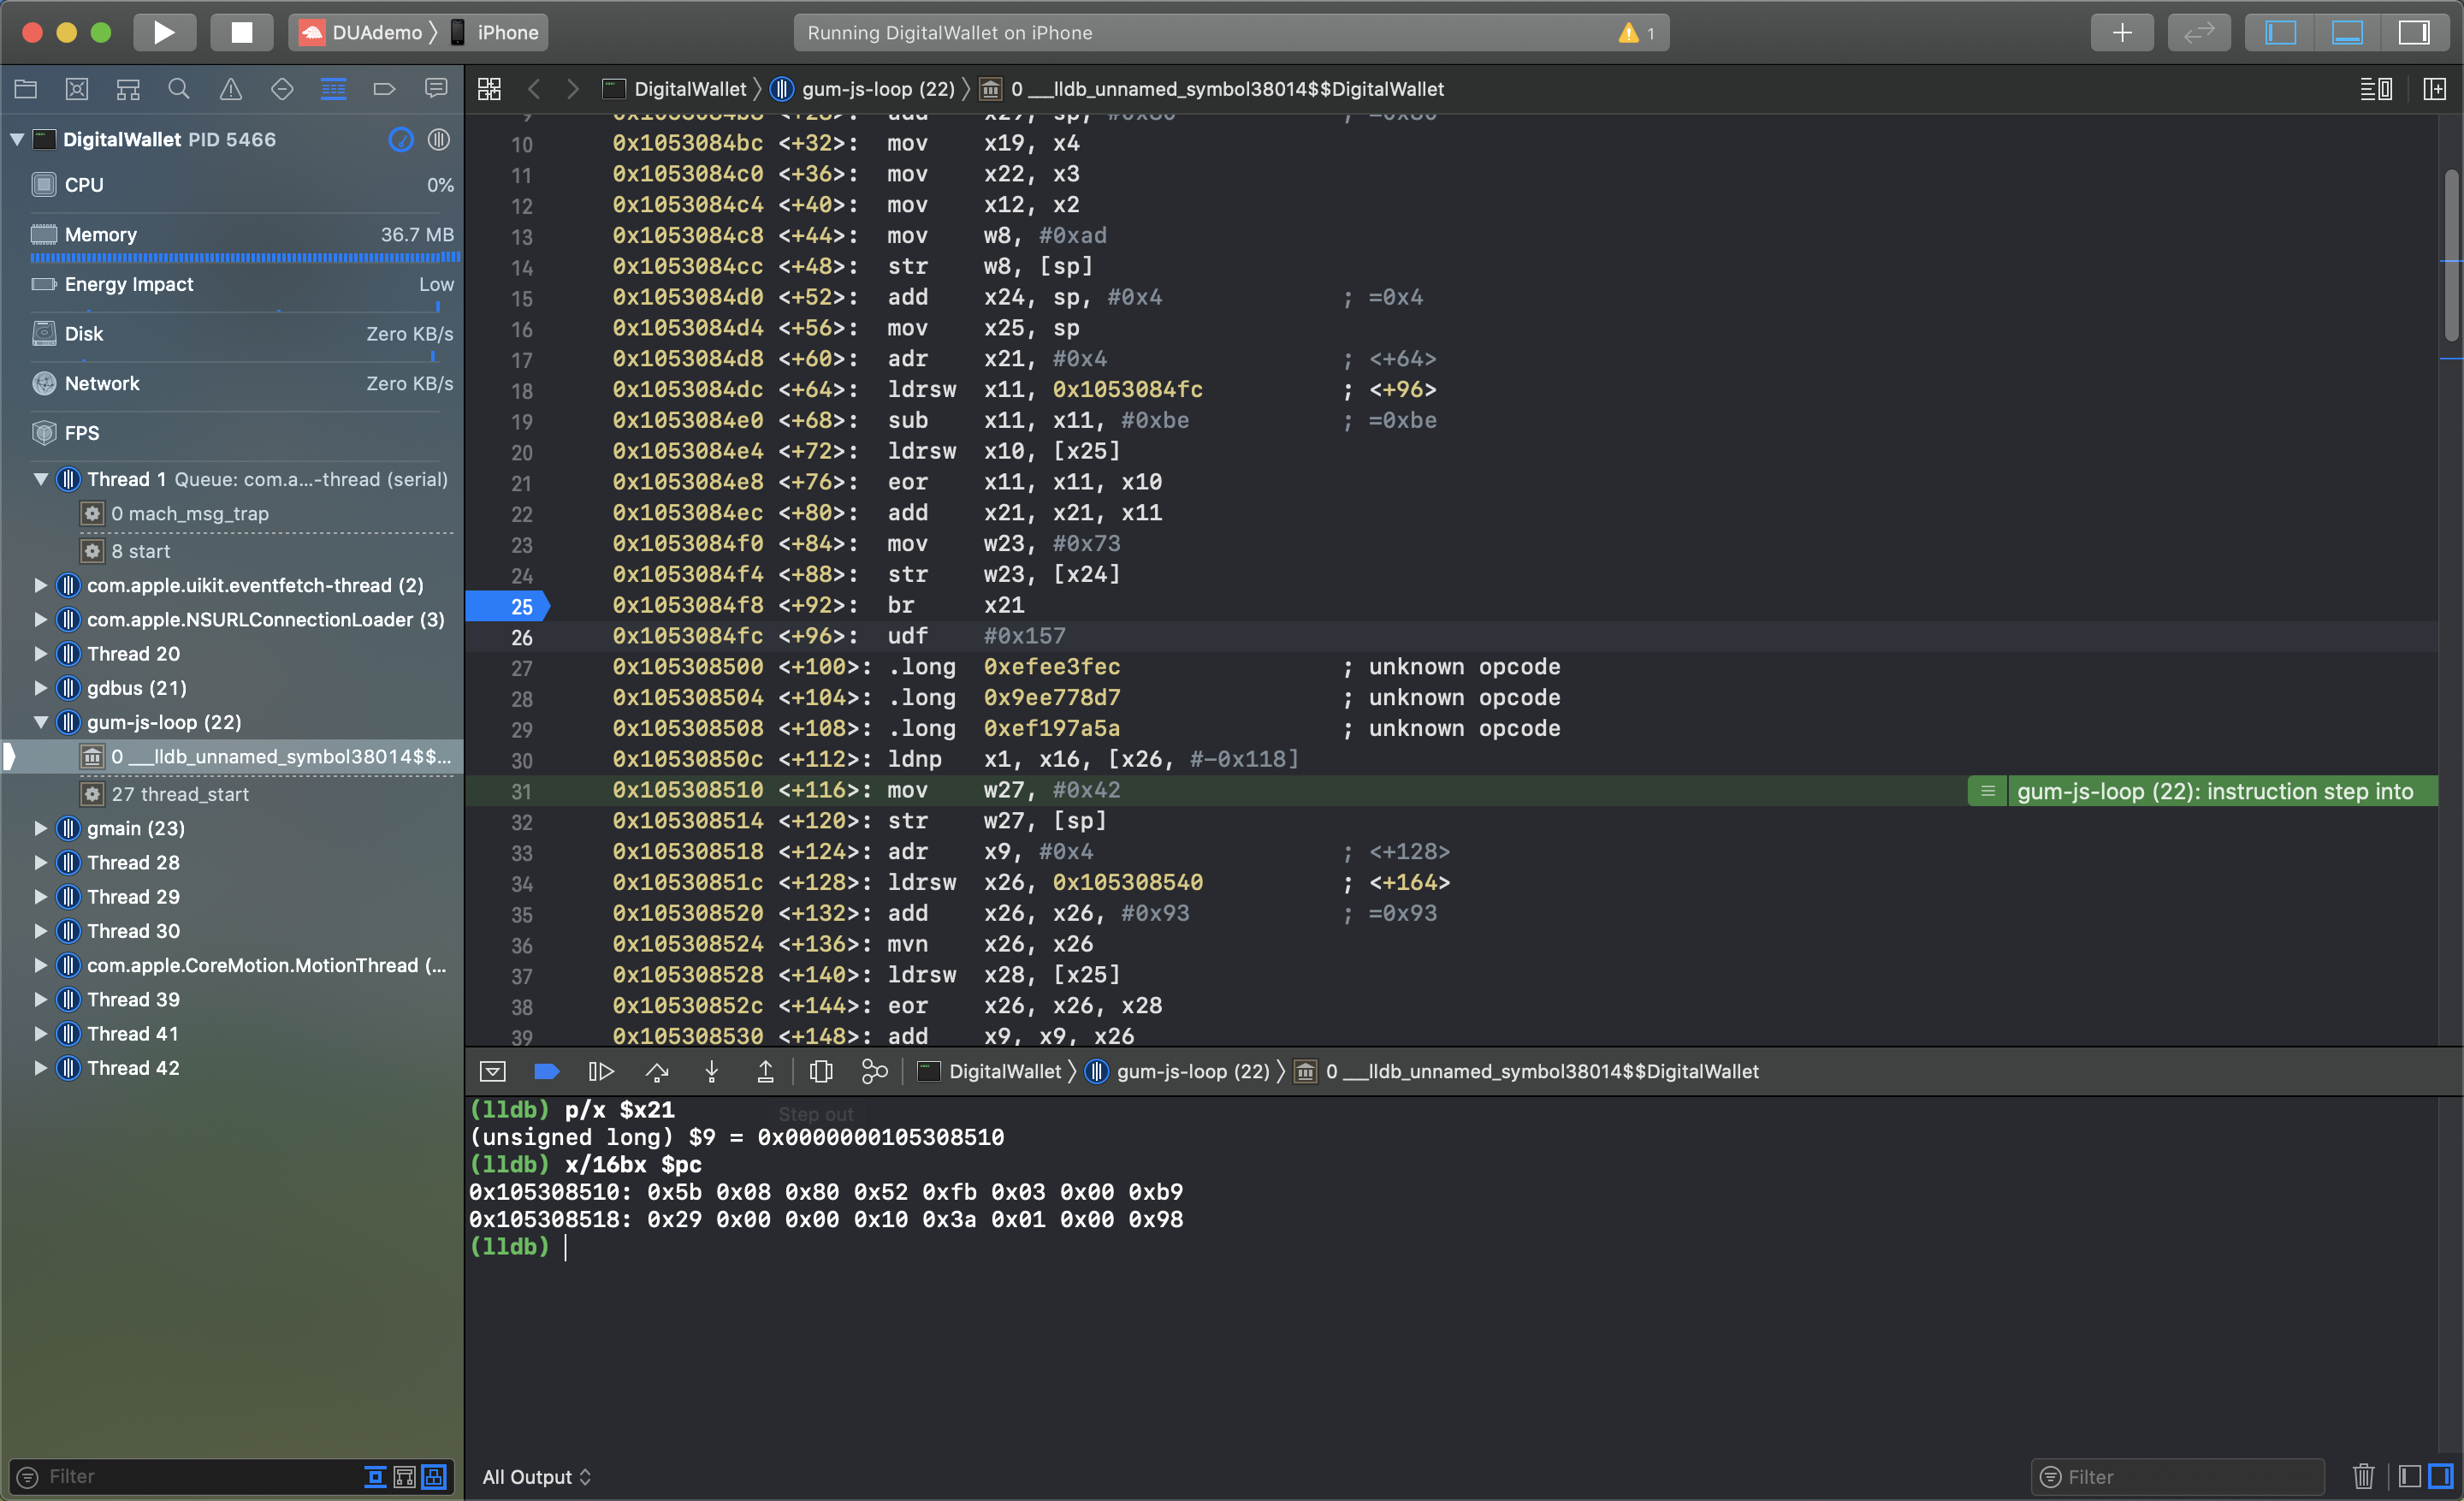Image resolution: width=2464 pixels, height=1501 pixels.
Task: Collapse the DigitalWallet process tree
Action: (17, 139)
